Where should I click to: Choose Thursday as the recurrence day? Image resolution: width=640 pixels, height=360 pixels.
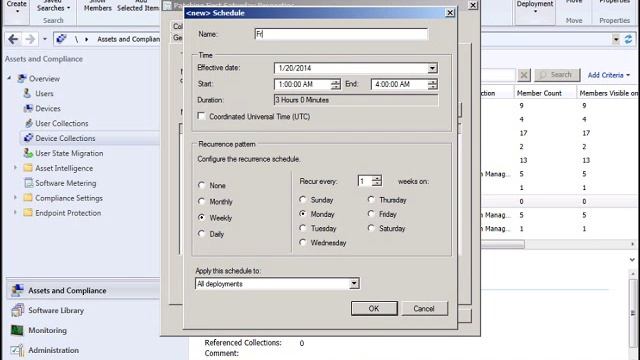[x=371, y=200]
